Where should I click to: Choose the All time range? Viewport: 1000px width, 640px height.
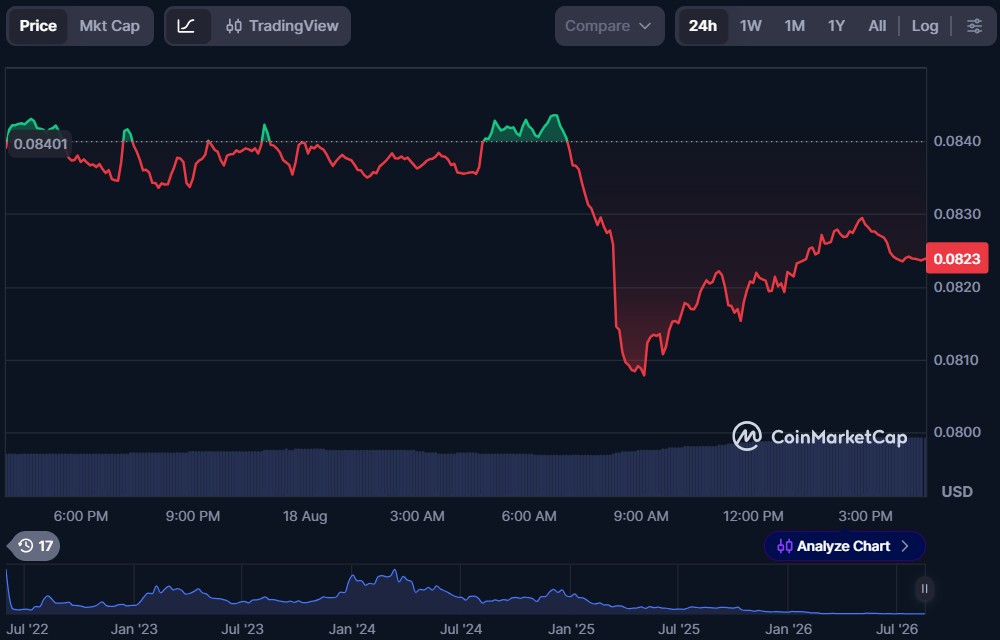coord(877,26)
